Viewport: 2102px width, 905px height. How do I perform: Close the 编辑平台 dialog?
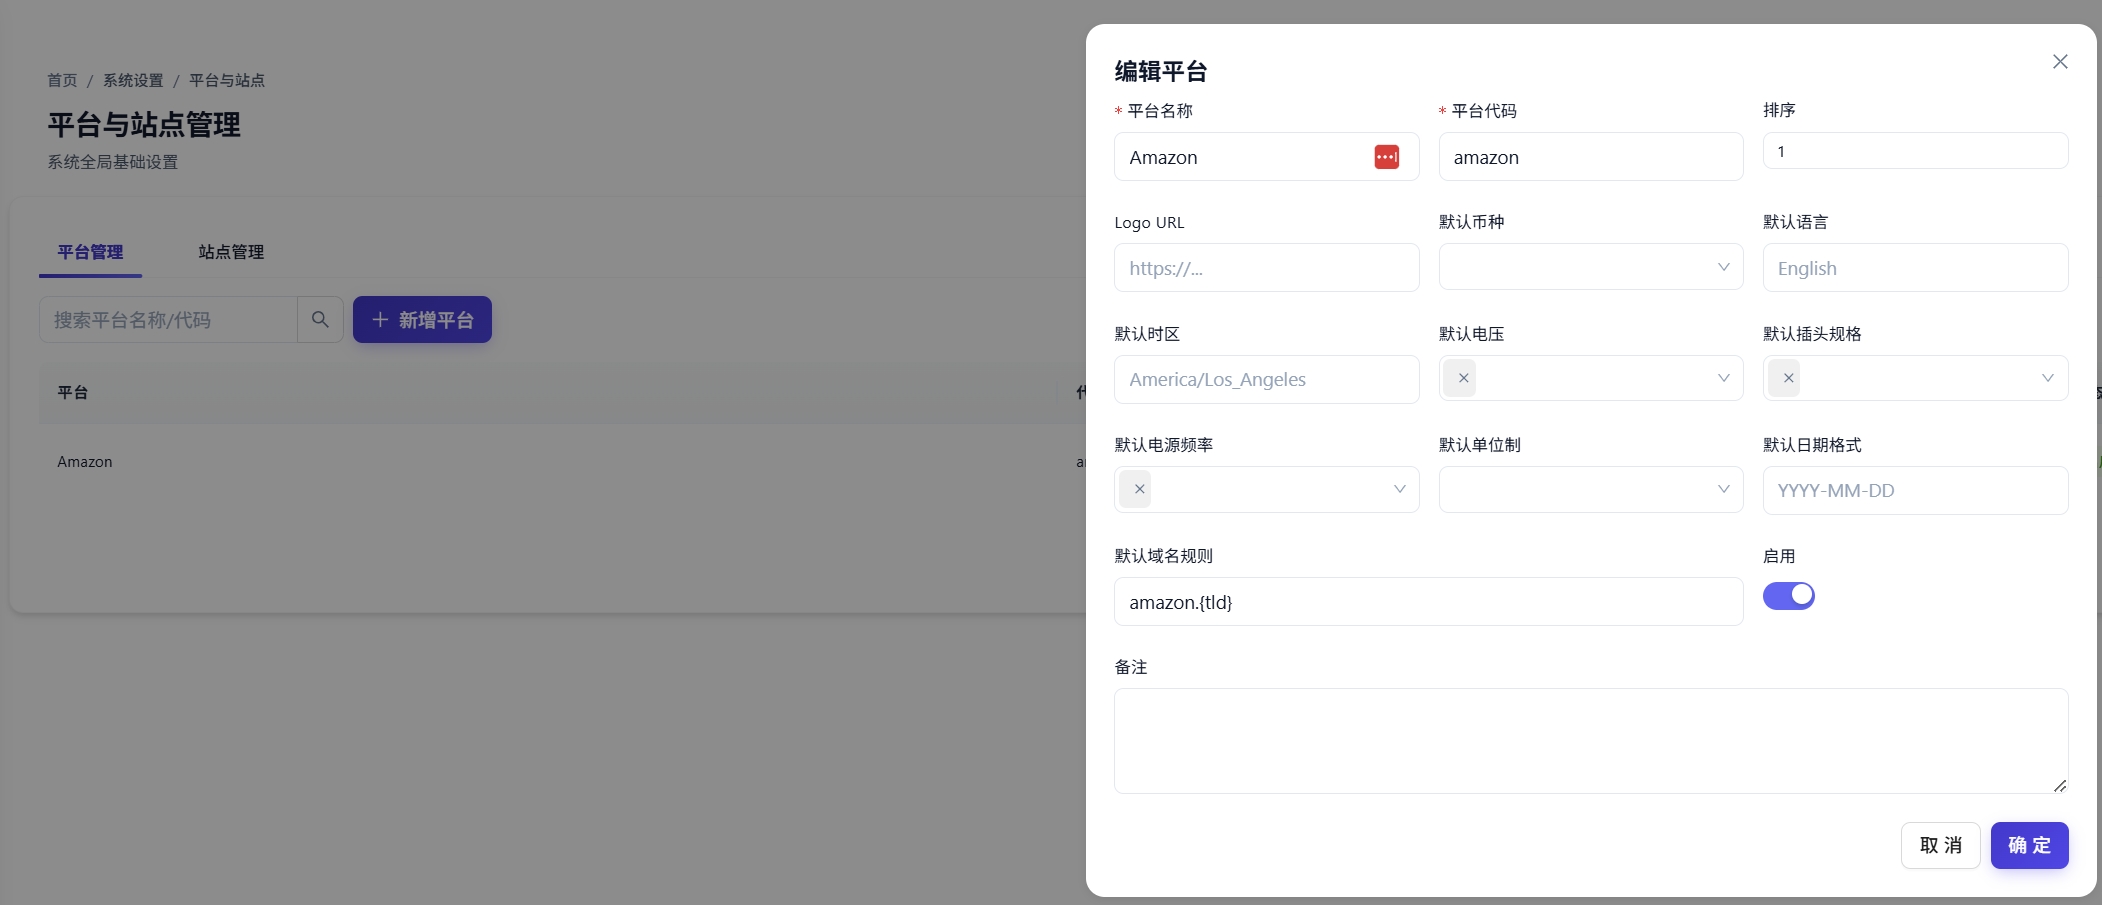click(2060, 61)
